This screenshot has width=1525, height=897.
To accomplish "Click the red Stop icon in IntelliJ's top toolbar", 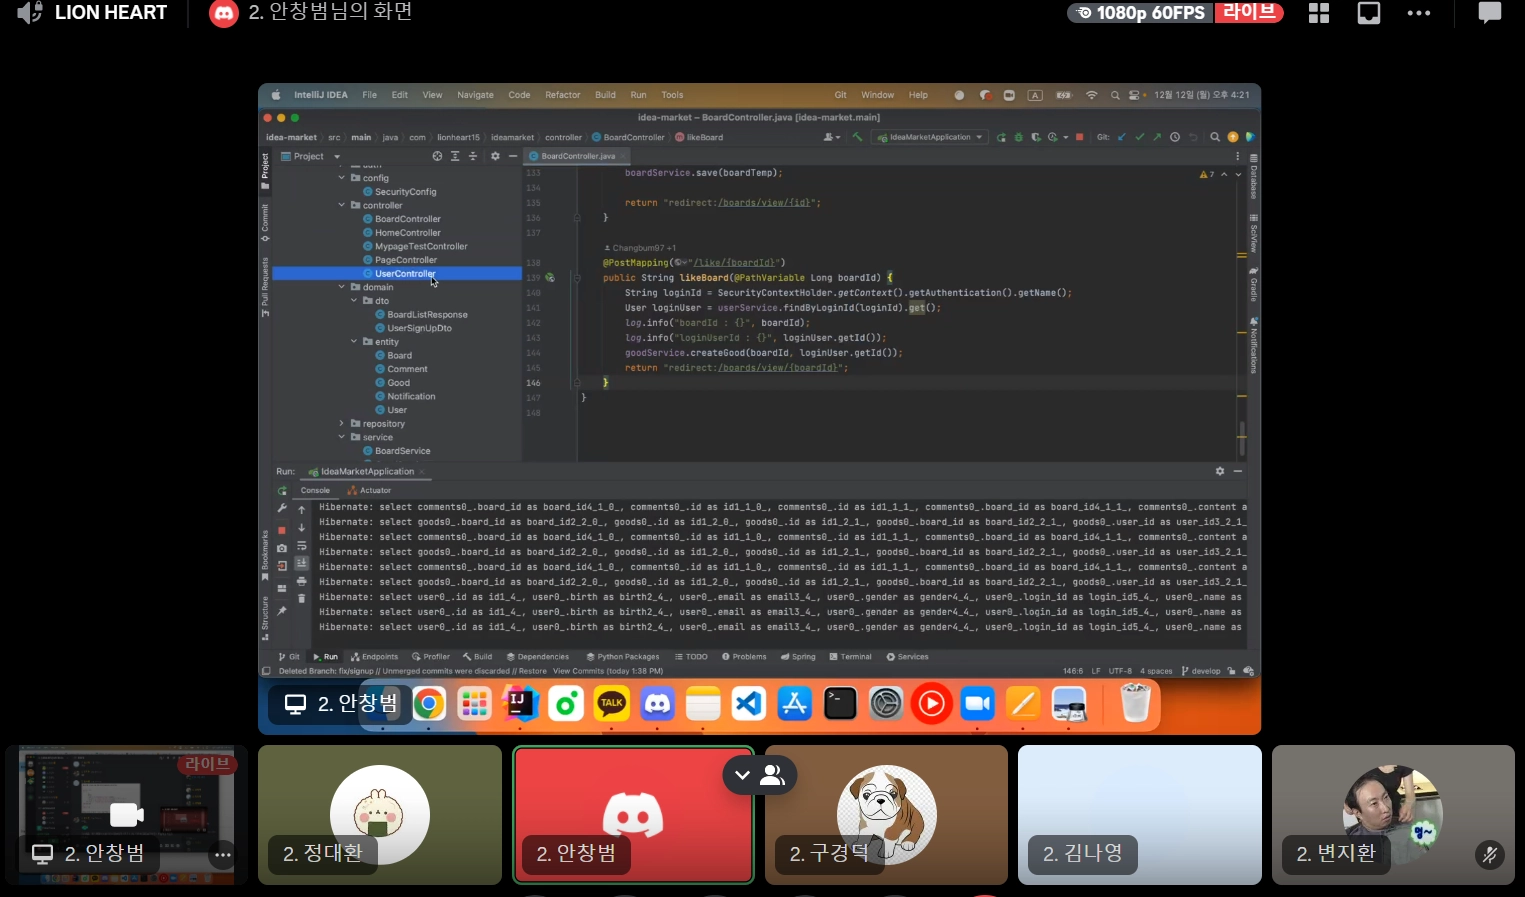I will click(1079, 137).
